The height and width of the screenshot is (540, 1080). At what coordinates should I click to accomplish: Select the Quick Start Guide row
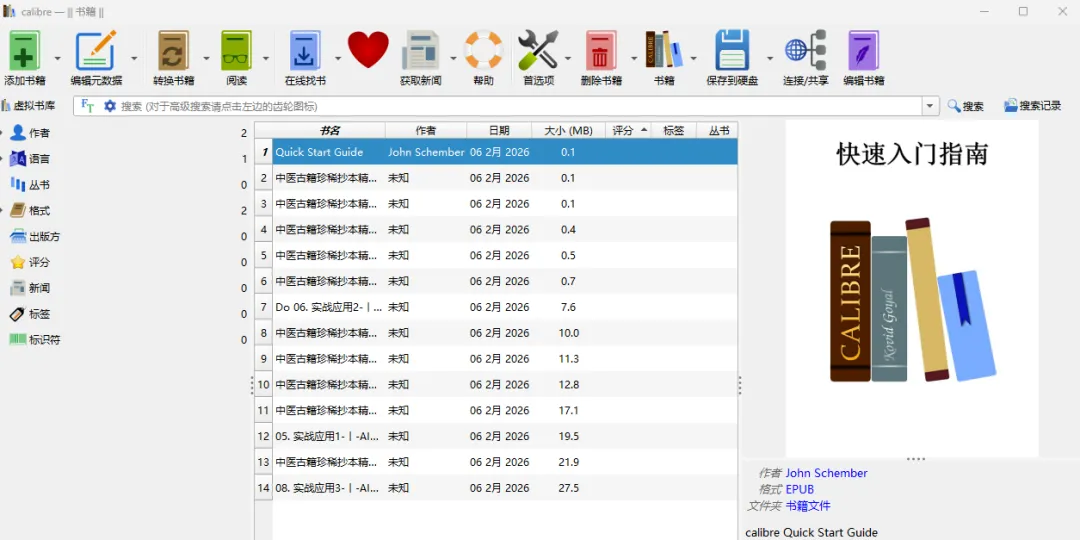click(505, 152)
